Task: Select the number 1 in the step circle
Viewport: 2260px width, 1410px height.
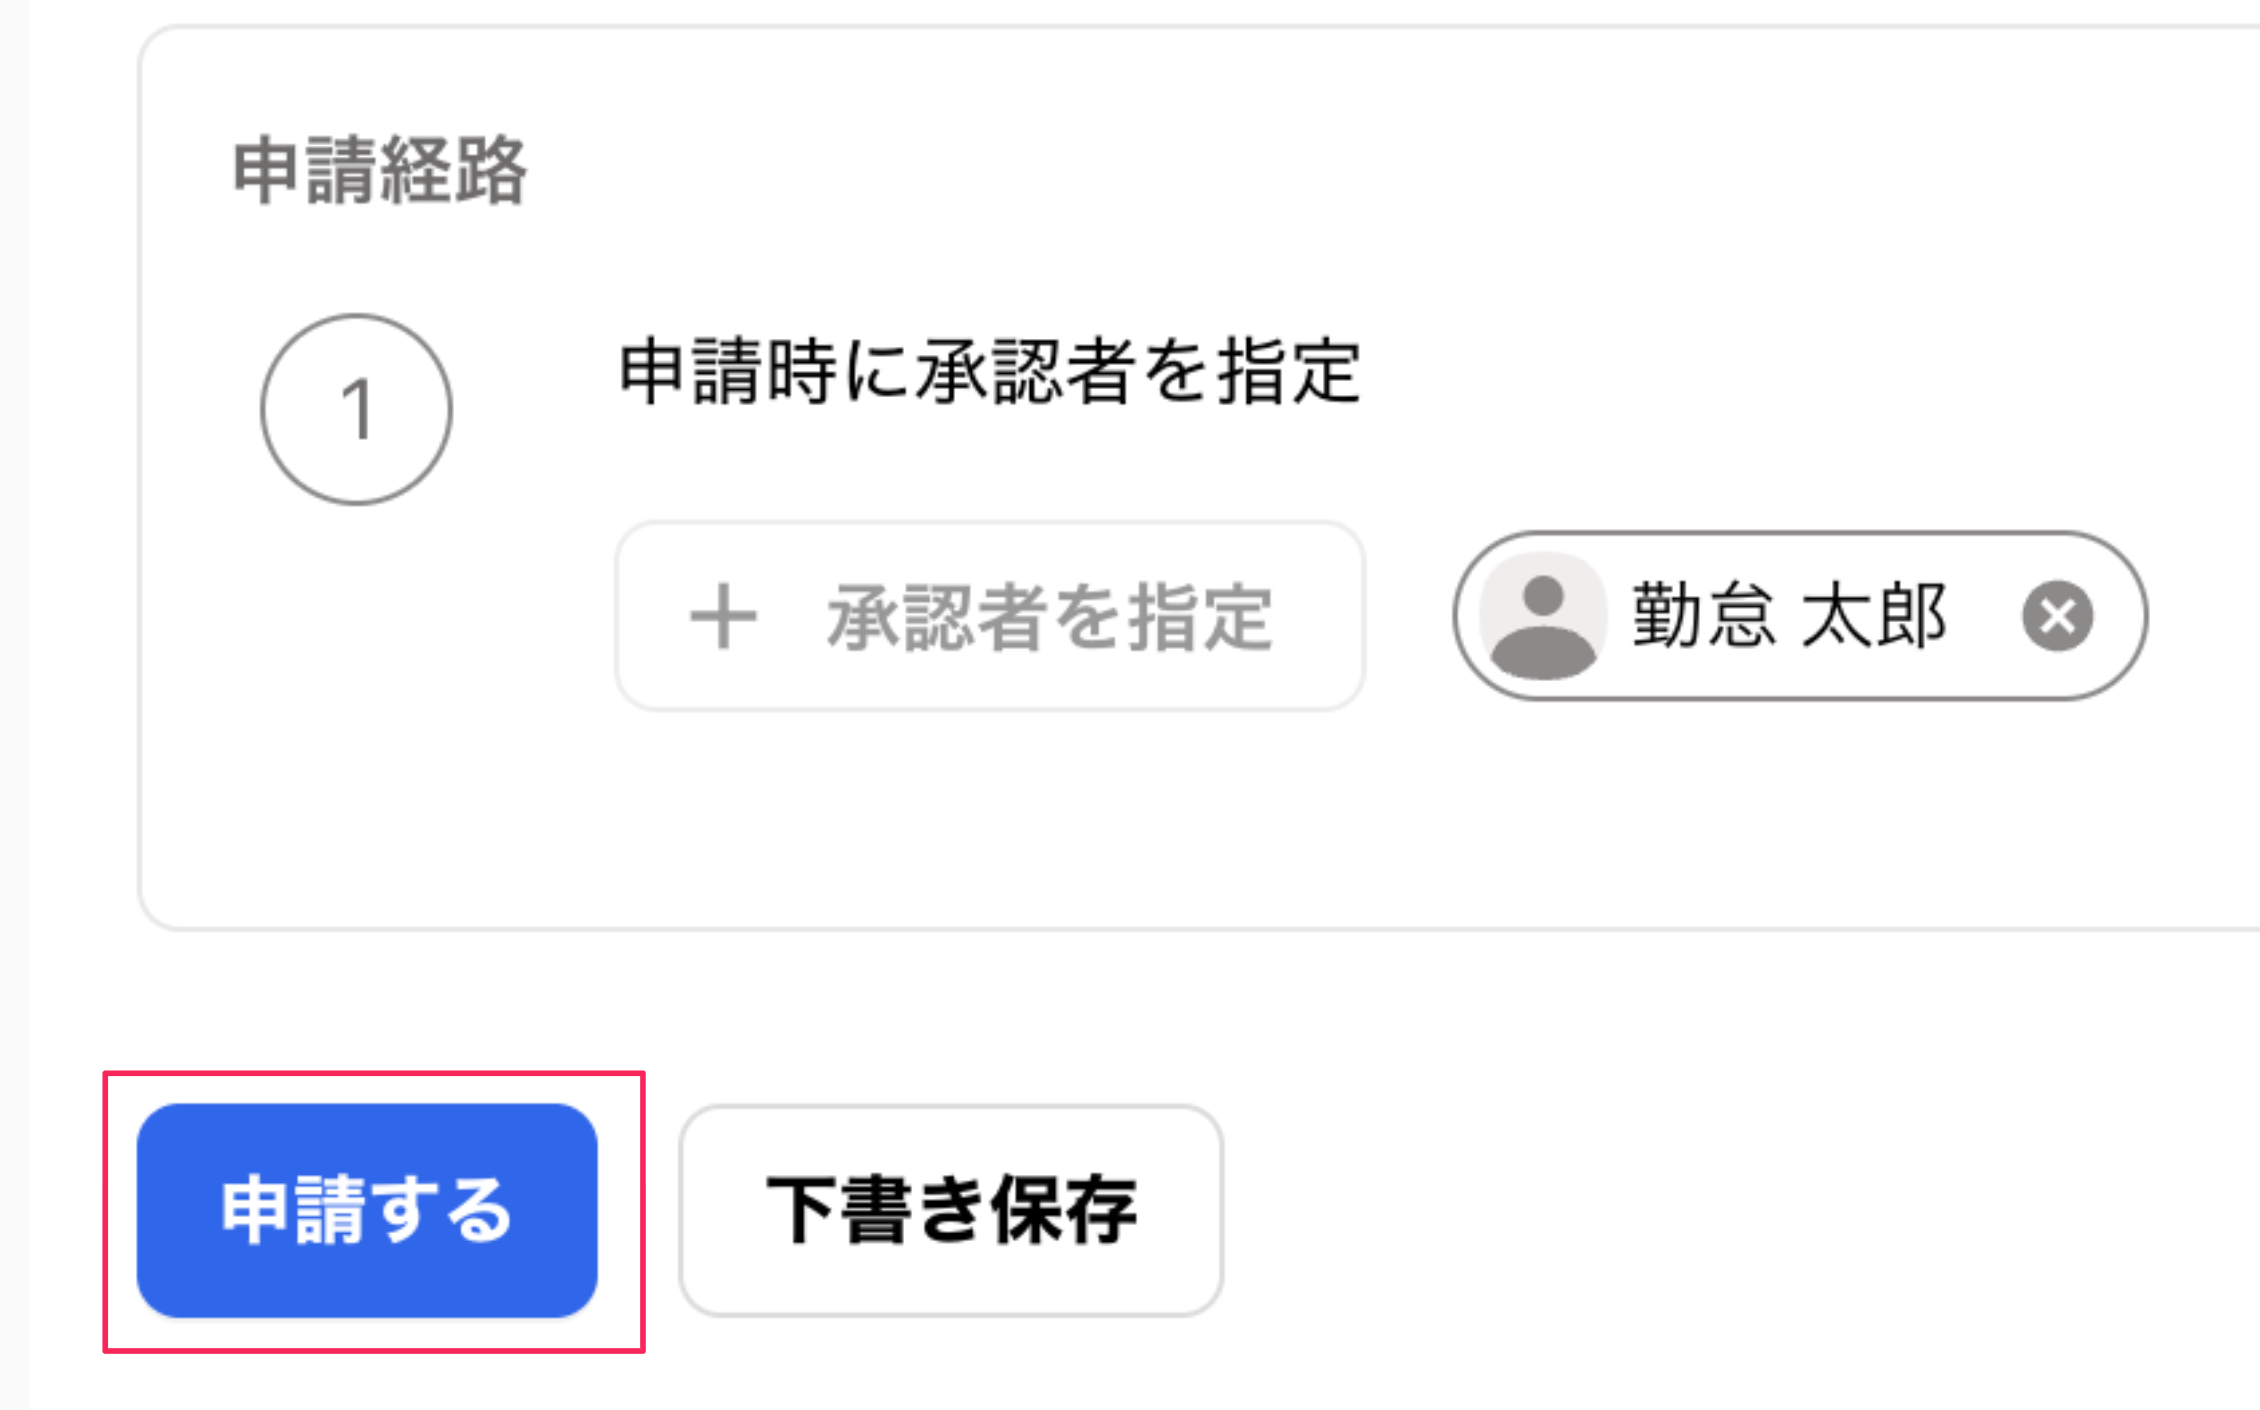Action: coord(356,410)
